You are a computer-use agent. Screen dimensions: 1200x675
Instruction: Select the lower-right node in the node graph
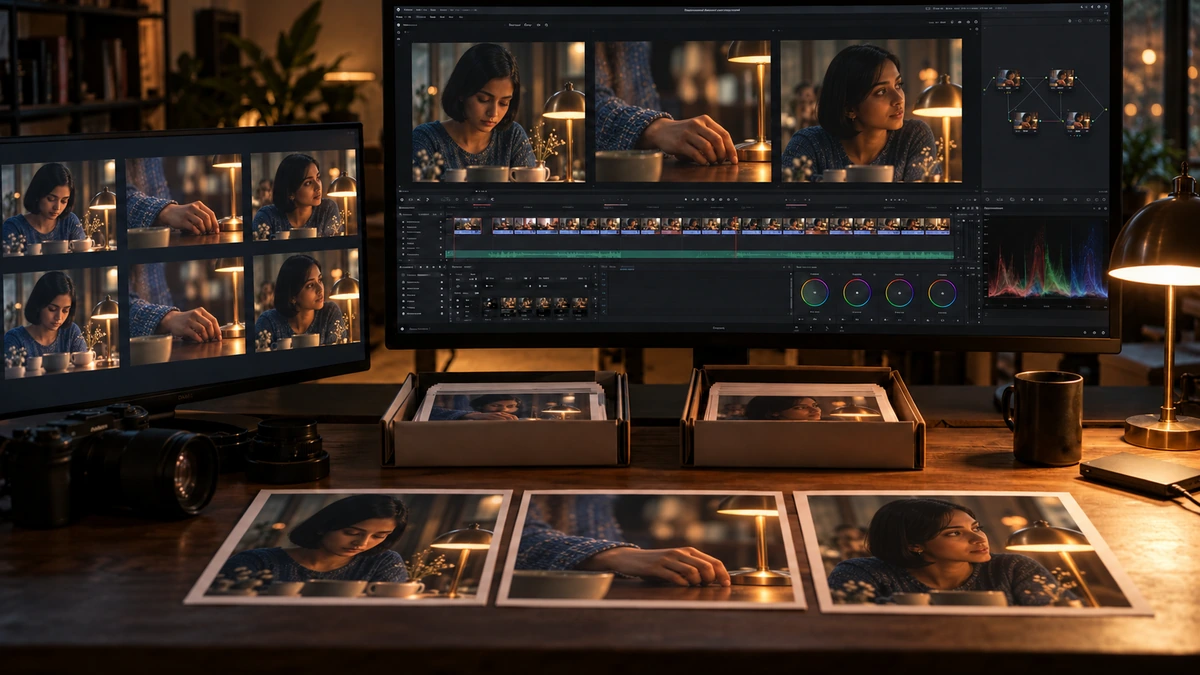point(1078,122)
